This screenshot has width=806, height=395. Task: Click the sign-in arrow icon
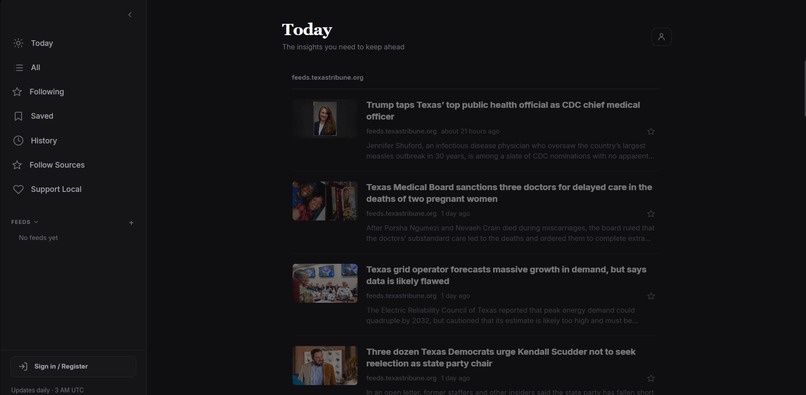coord(23,366)
